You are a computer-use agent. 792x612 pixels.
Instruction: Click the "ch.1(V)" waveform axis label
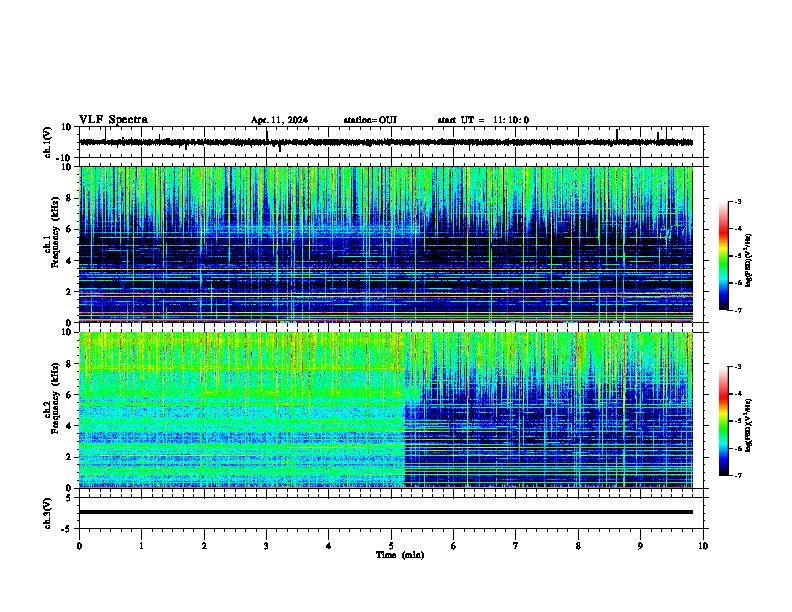pyautogui.click(x=47, y=142)
